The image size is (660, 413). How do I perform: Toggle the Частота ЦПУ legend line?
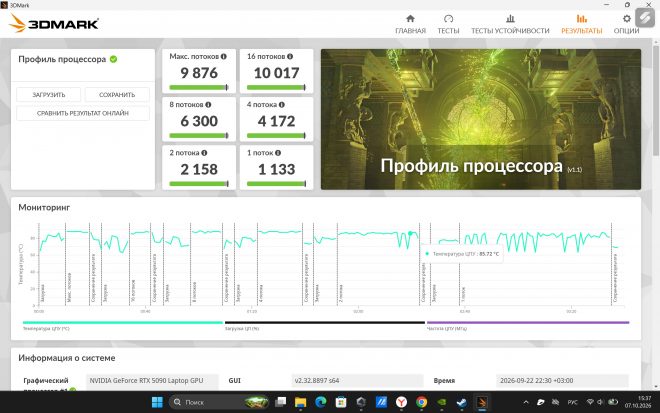[528, 323]
